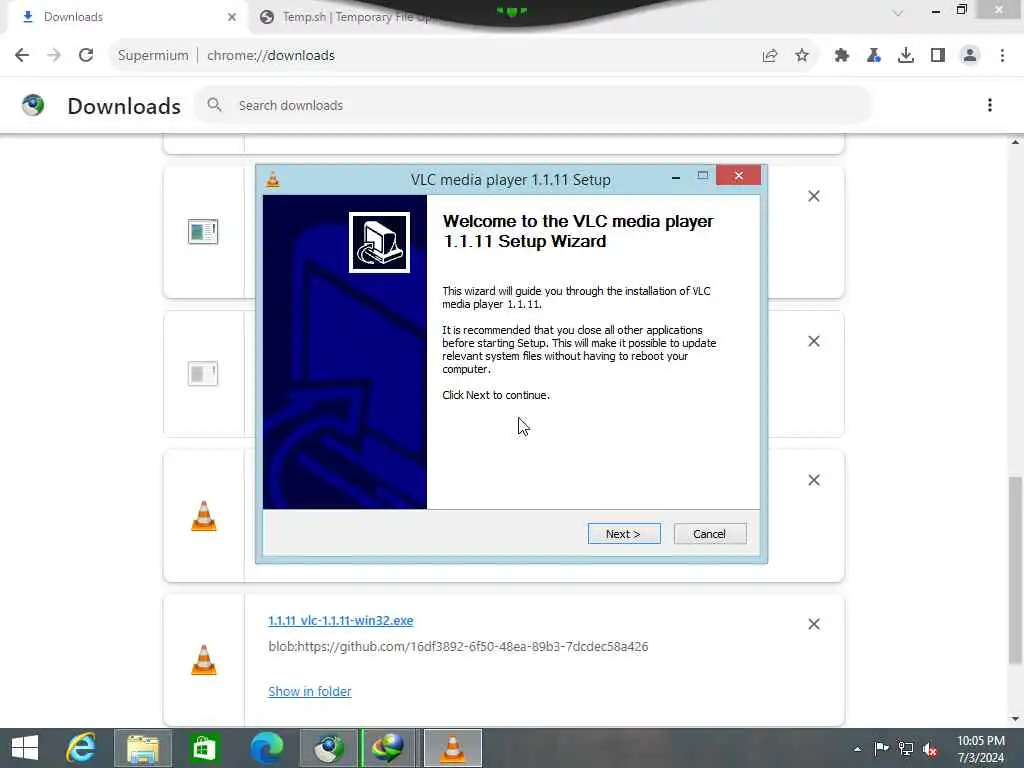Viewport: 1024px width, 768px height.
Task: Go forward in the browser
Action: click(x=54, y=55)
